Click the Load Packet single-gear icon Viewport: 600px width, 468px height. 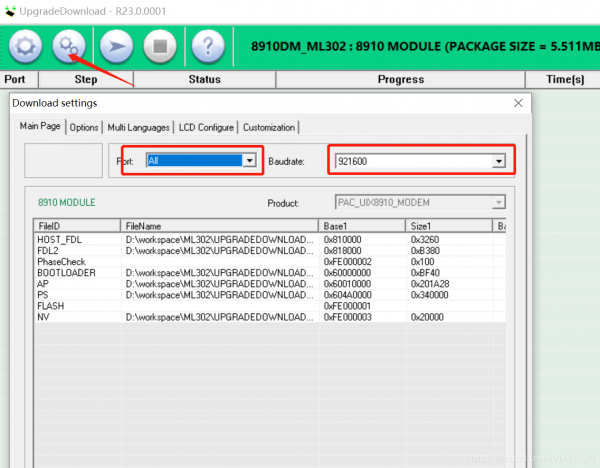click(x=24, y=46)
